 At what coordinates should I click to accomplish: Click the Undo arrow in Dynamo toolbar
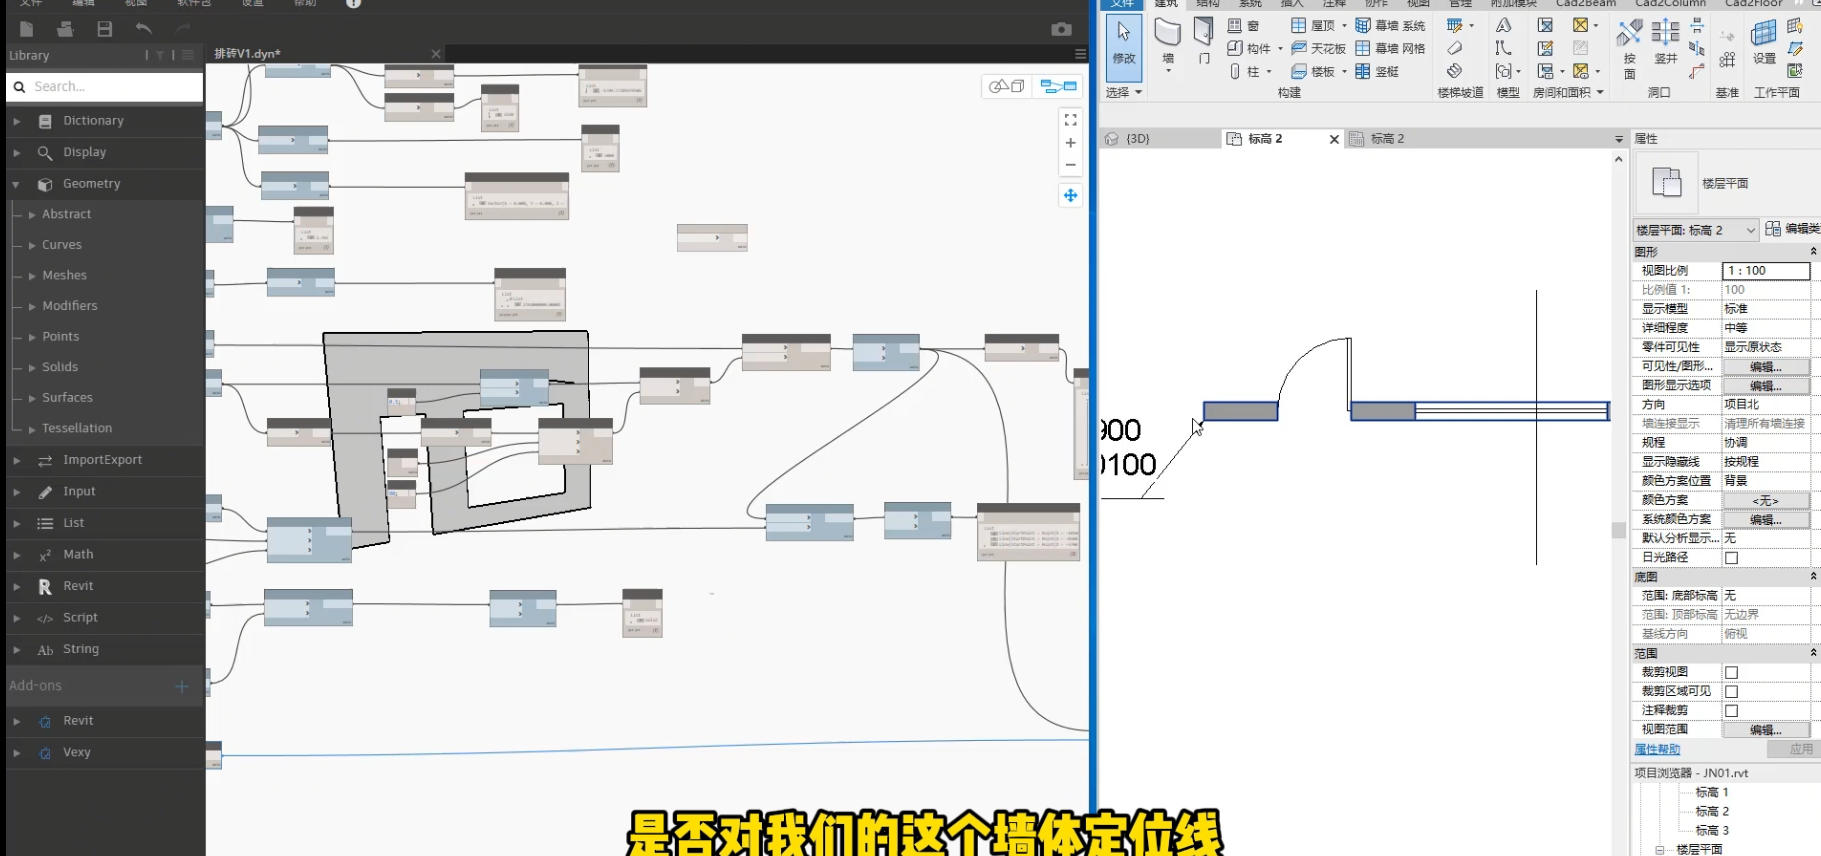point(144,29)
